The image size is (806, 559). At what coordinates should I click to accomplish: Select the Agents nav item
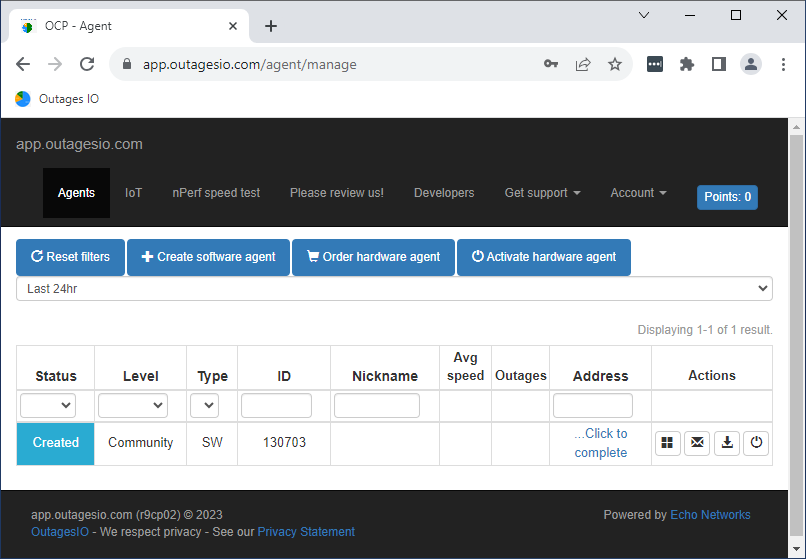[76, 193]
